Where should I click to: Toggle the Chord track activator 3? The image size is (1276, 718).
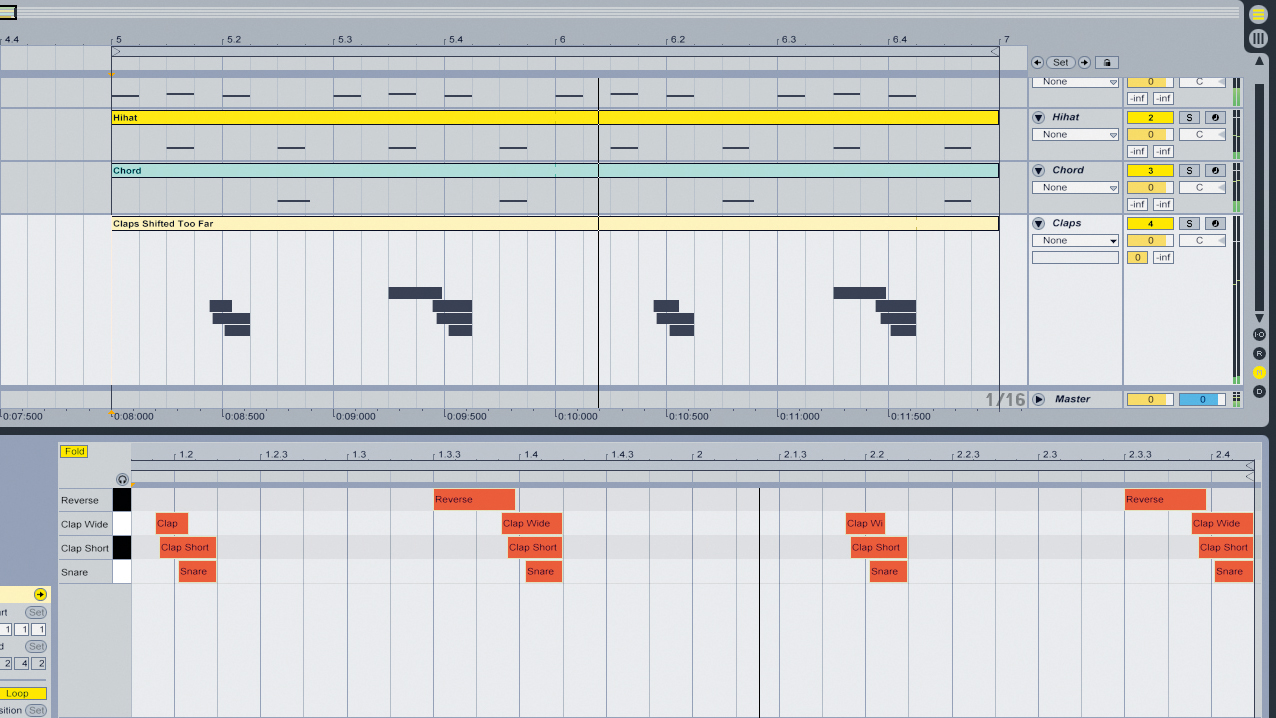coord(1151,170)
